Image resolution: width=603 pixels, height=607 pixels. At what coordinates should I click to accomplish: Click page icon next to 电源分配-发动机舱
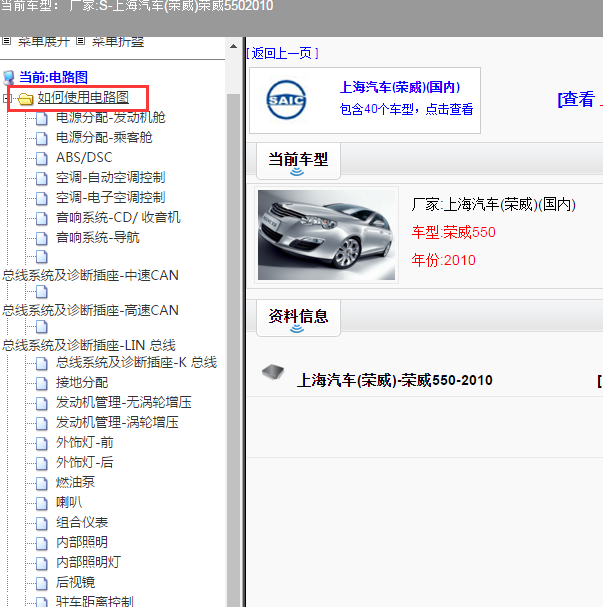(x=42, y=118)
